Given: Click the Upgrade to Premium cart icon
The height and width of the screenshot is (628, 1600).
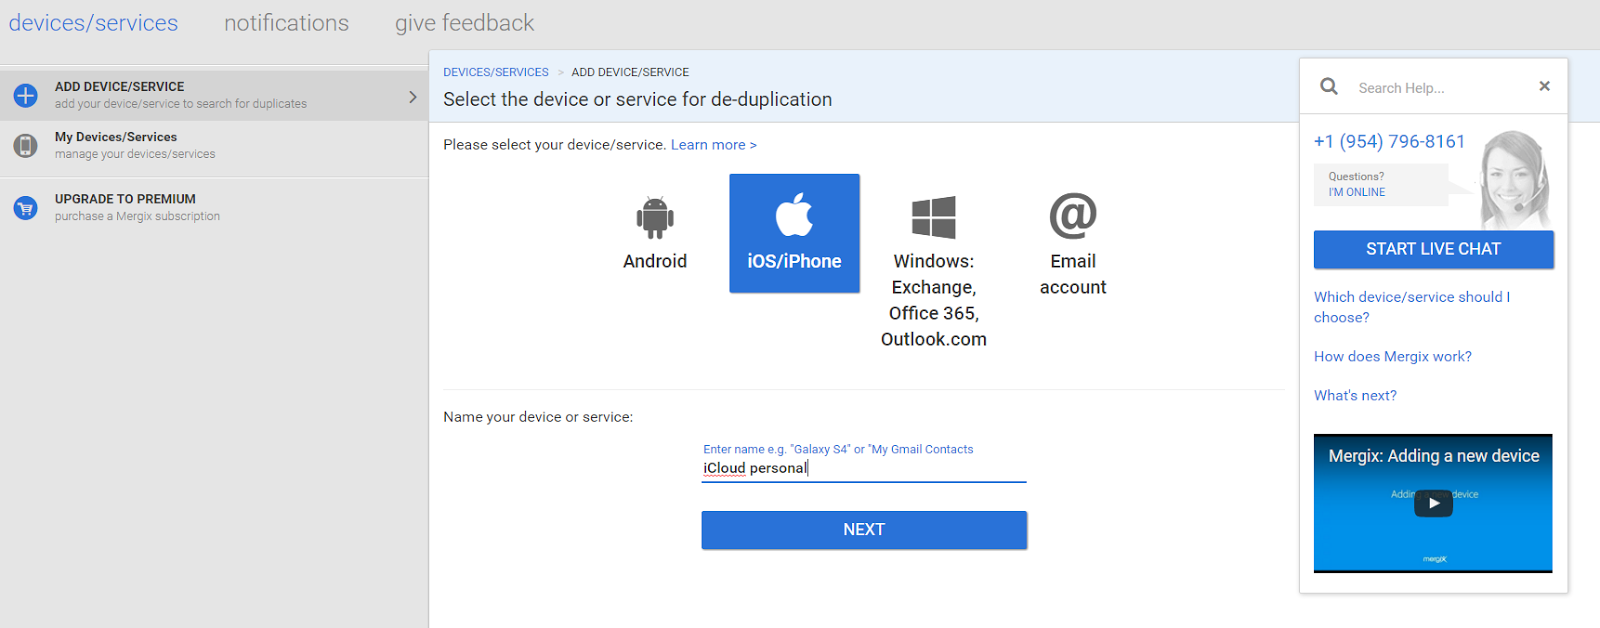Looking at the screenshot, I should pos(26,208).
